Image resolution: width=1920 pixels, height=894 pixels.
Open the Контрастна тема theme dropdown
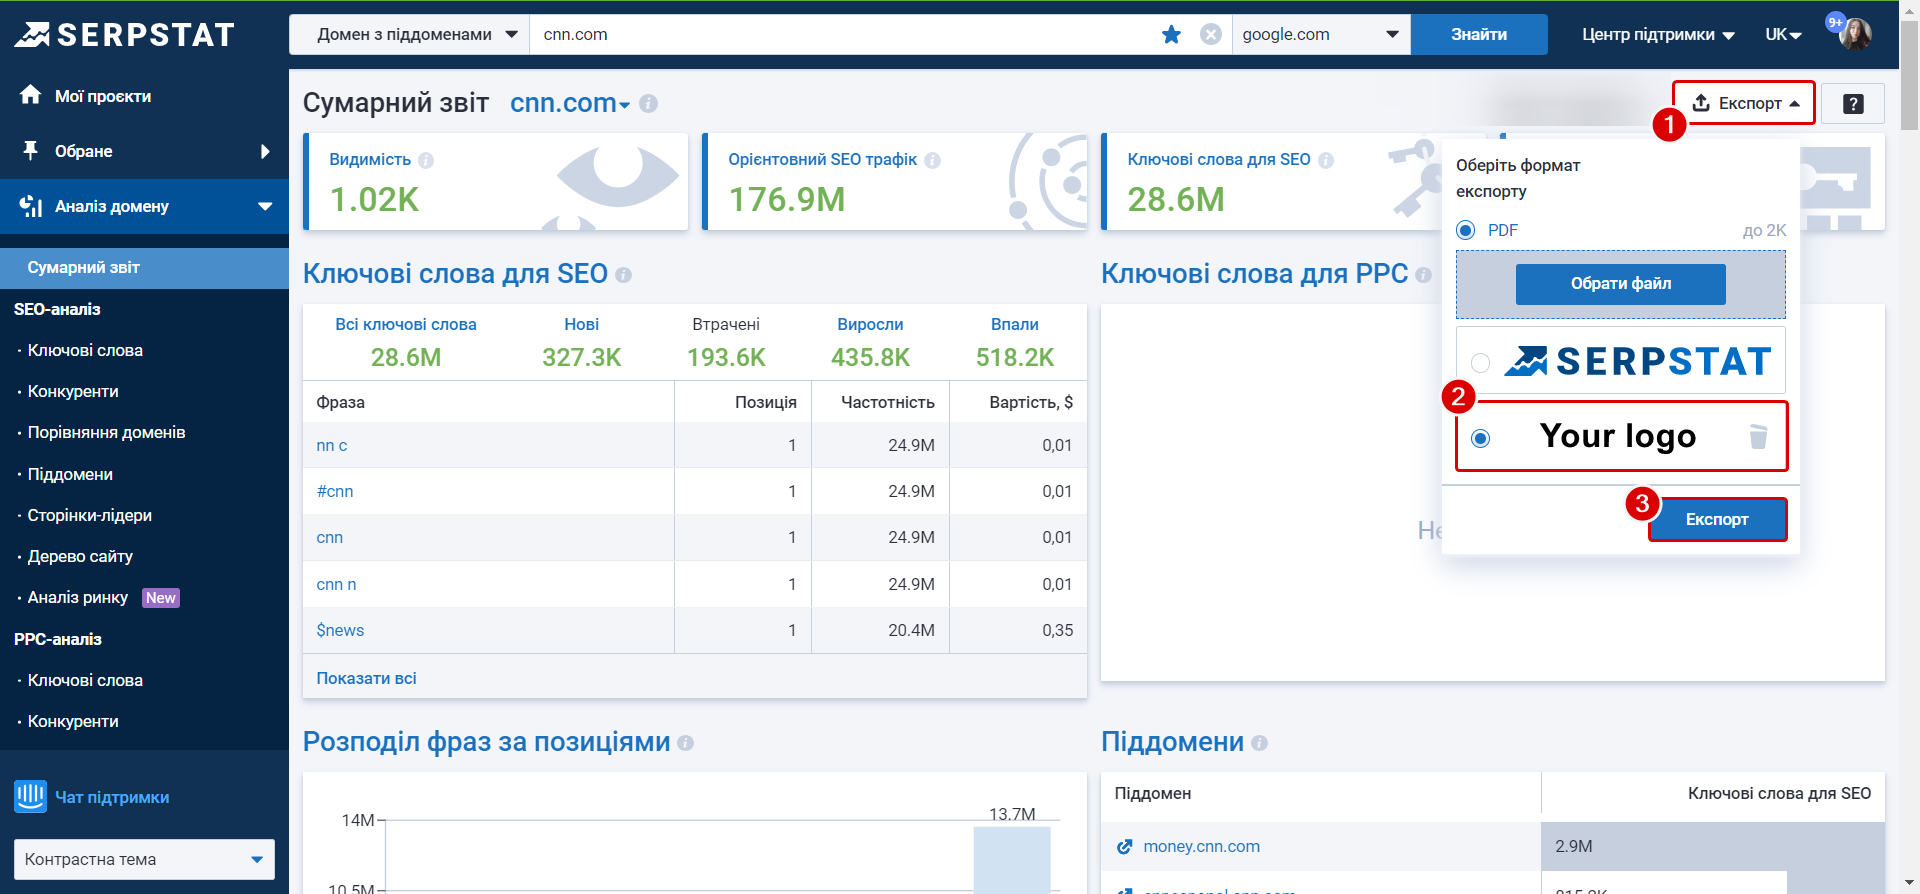coord(144,859)
